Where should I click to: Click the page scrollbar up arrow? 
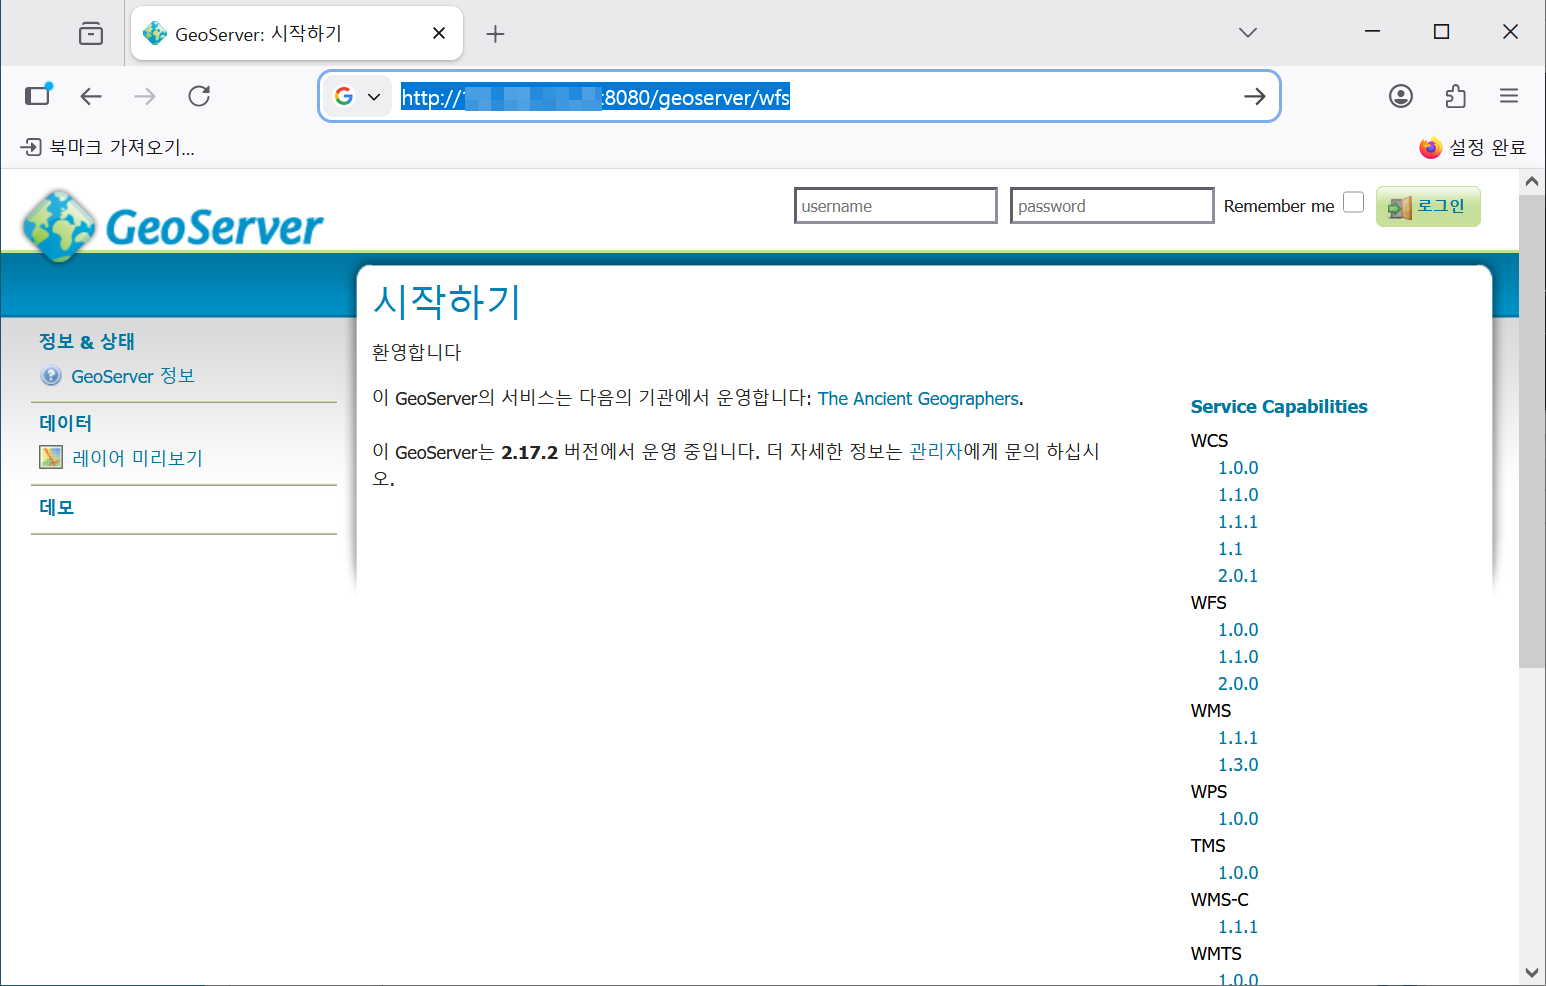coord(1532,182)
